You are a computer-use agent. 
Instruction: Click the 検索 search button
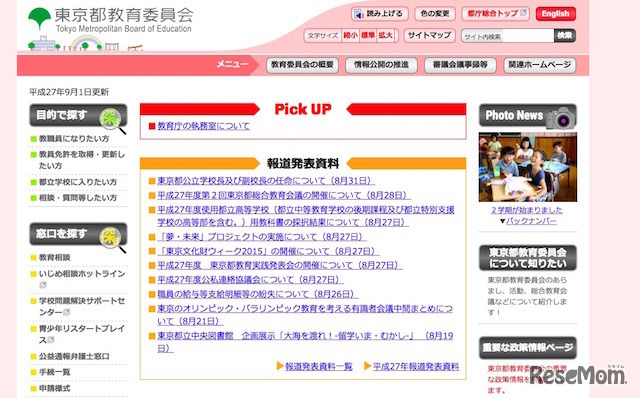tap(565, 36)
